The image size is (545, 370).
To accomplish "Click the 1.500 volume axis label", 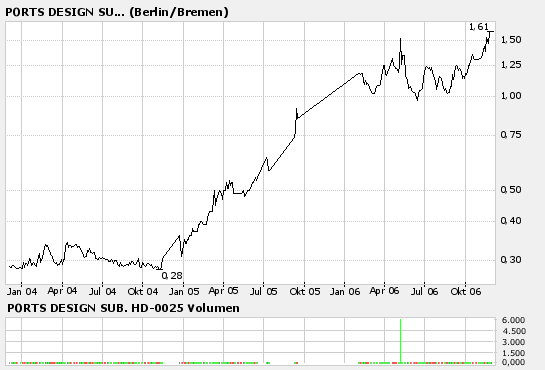I will [513, 353].
